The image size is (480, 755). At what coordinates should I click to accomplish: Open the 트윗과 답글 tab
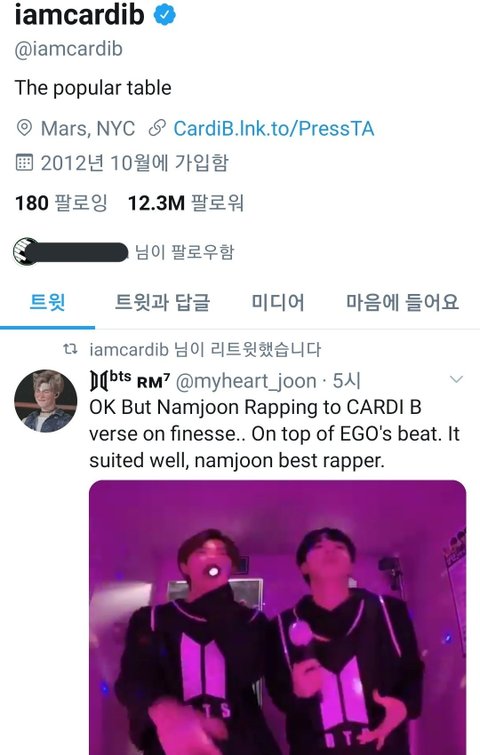tap(162, 302)
